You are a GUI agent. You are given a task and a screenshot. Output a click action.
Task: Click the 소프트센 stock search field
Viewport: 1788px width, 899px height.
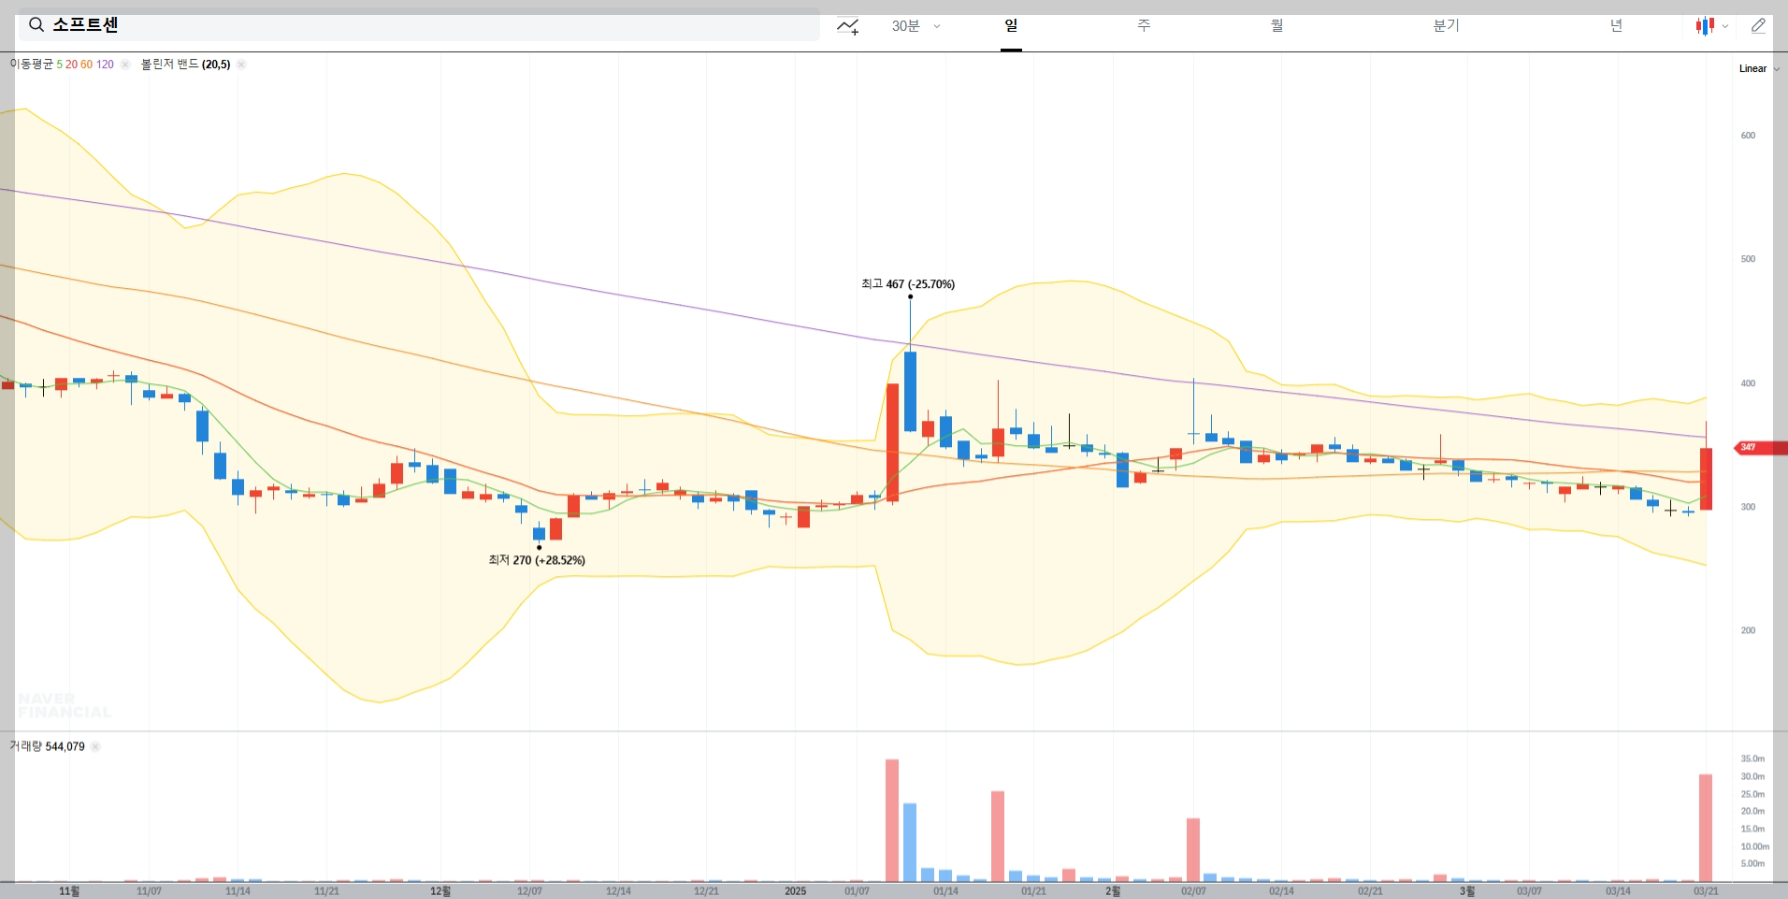(x=419, y=25)
